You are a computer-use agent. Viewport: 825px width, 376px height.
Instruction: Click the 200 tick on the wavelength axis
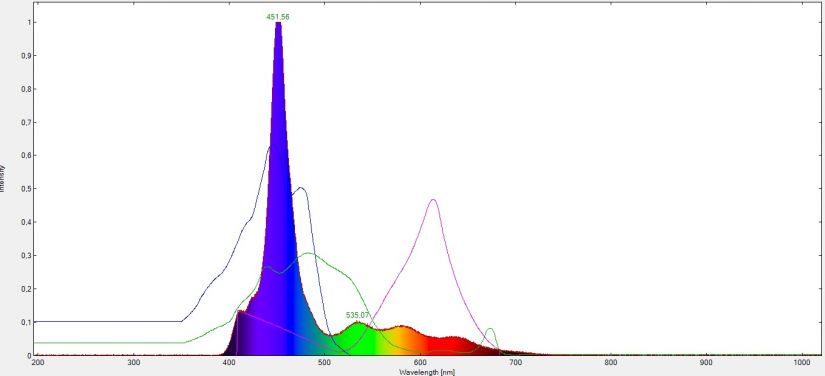point(38,363)
